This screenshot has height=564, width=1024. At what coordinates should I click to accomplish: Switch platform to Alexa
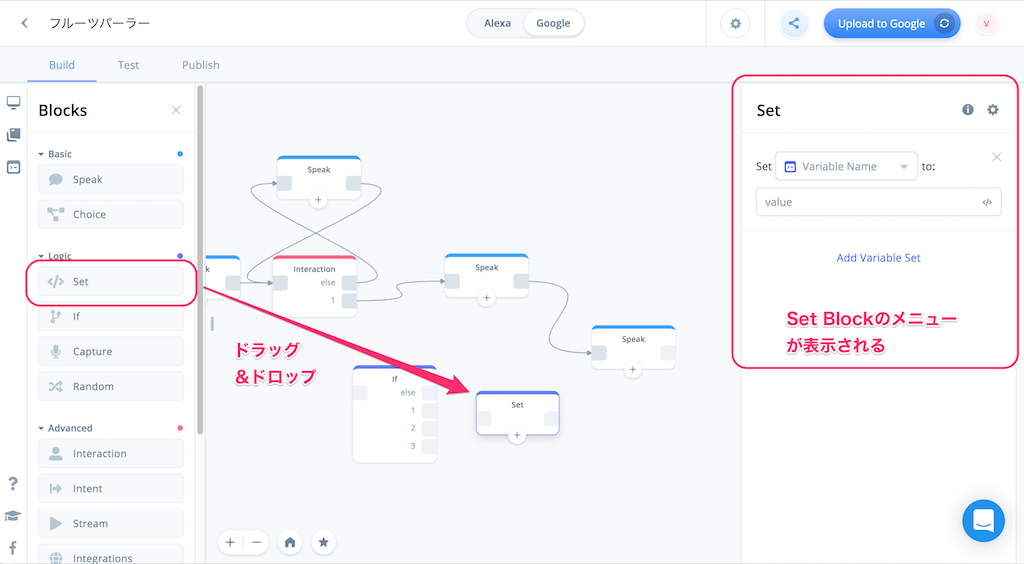pyautogui.click(x=497, y=24)
